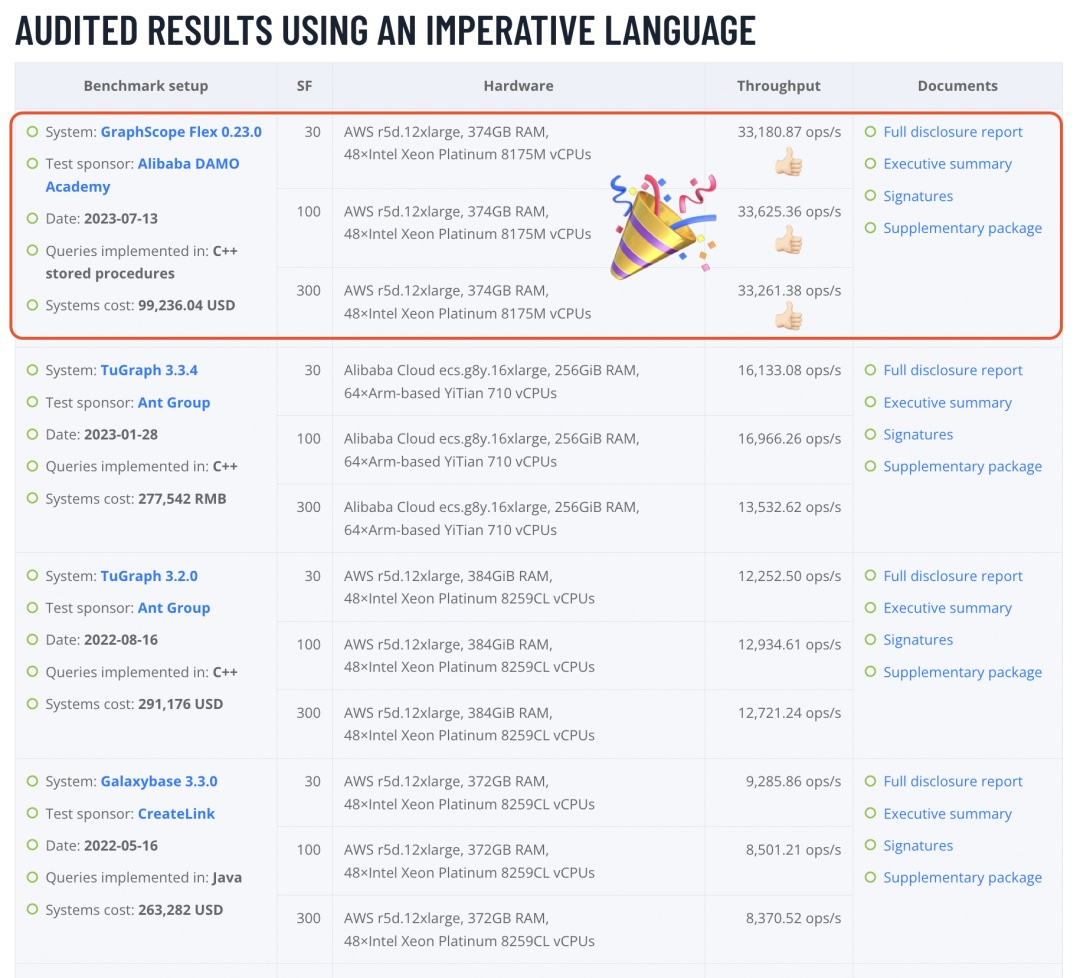Select the 16,966.26 ops/s throughput value
Screen dimensions: 1080x978
(789, 438)
